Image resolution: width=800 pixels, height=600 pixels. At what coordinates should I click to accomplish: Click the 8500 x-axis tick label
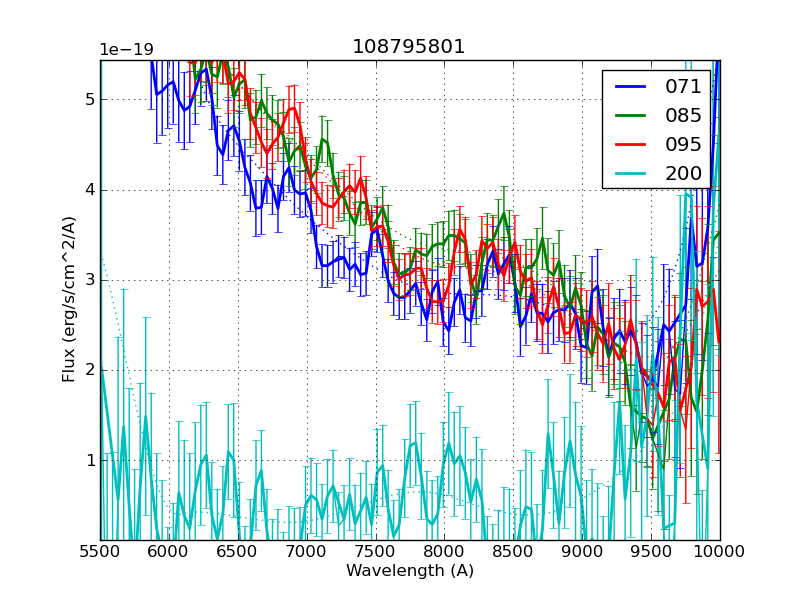tap(514, 551)
